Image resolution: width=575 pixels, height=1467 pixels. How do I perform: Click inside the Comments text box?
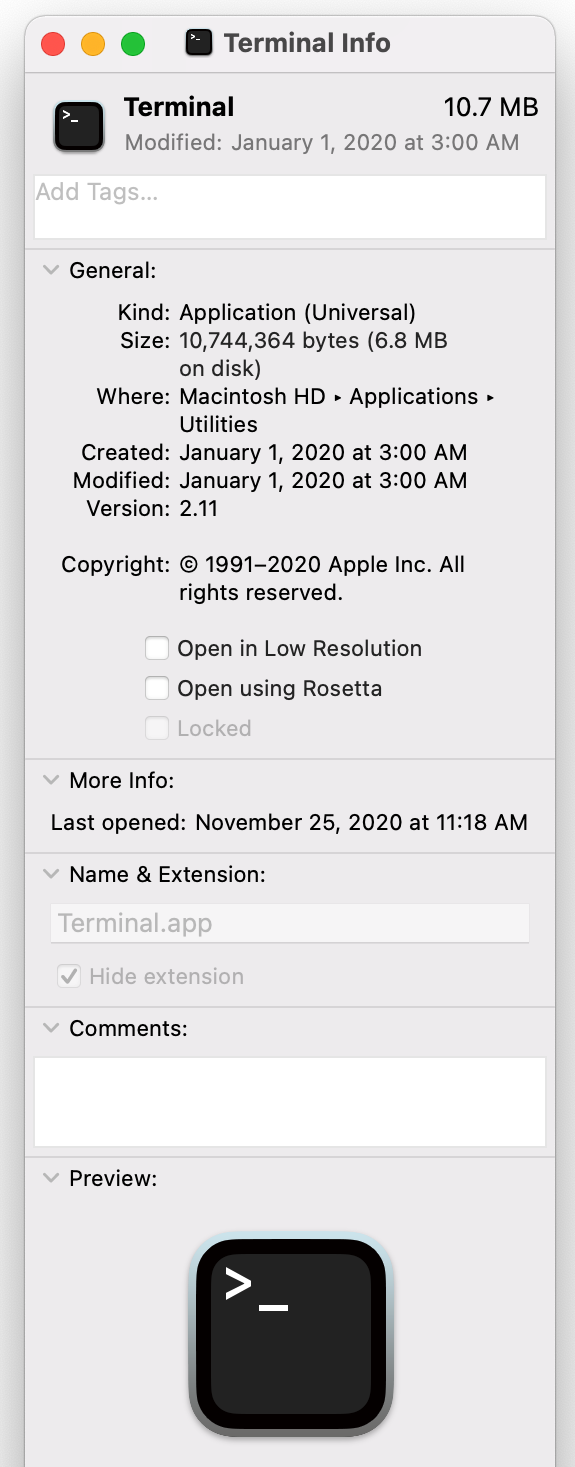pos(290,1102)
